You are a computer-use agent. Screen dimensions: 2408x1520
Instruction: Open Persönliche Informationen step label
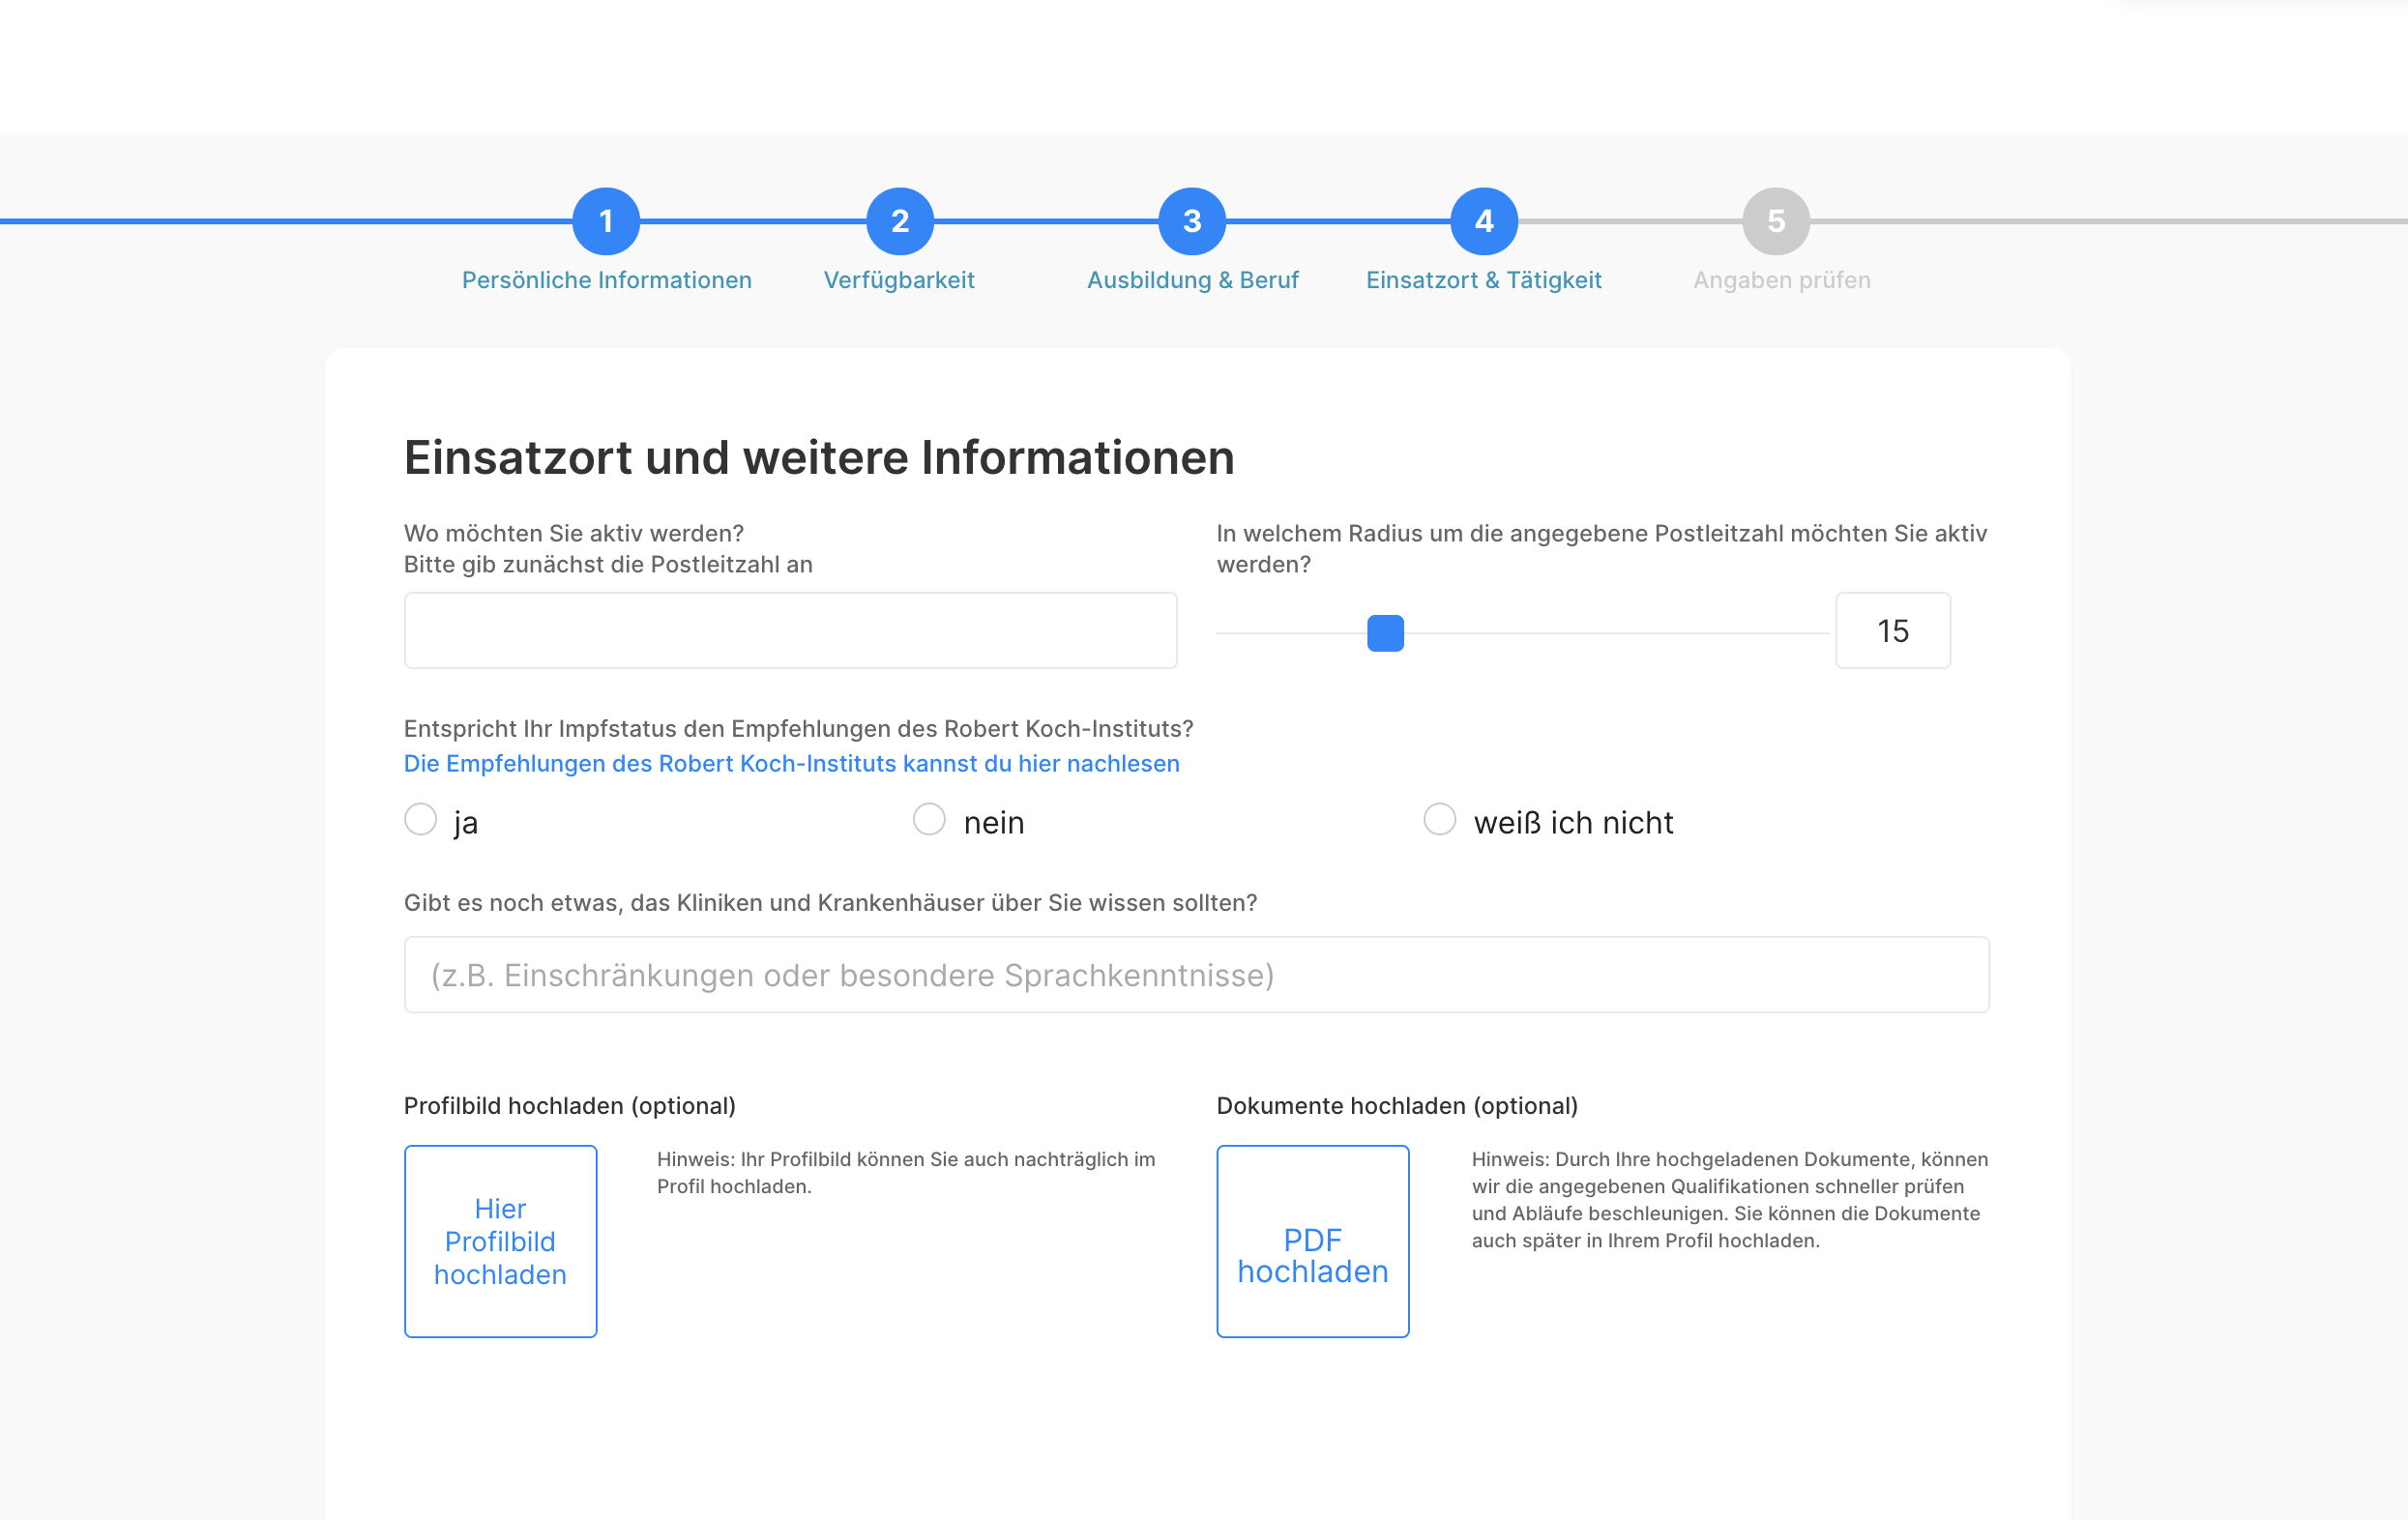(x=606, y=280)
